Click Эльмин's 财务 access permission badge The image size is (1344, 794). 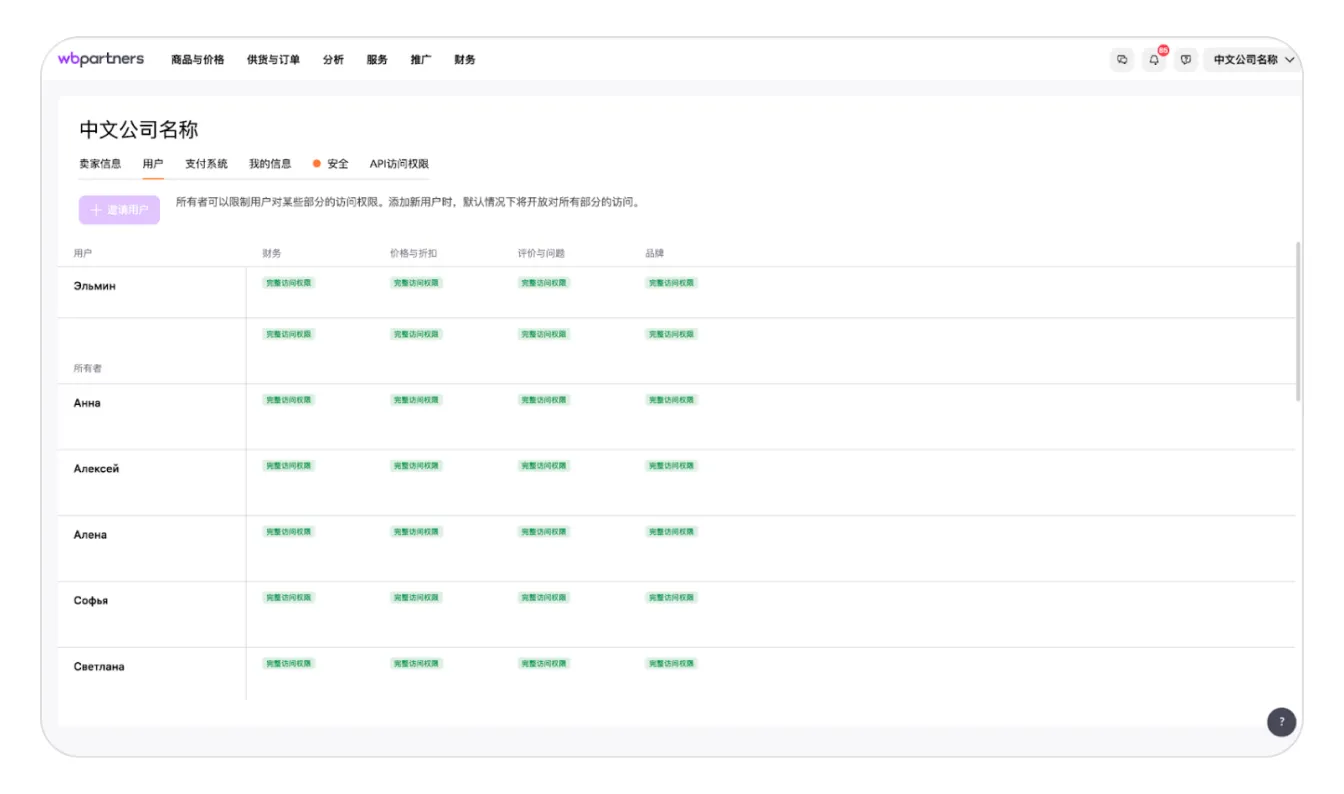coord(288,283)
